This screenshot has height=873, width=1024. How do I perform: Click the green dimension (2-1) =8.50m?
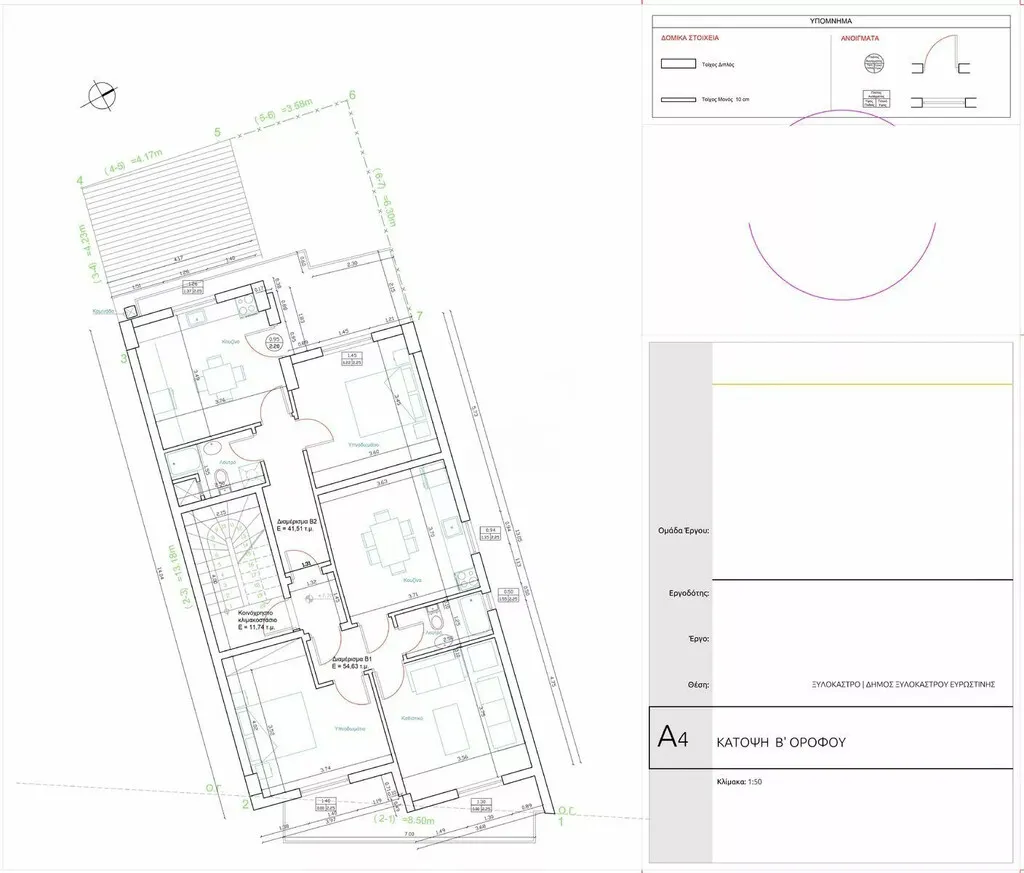[x=404, y=820]
